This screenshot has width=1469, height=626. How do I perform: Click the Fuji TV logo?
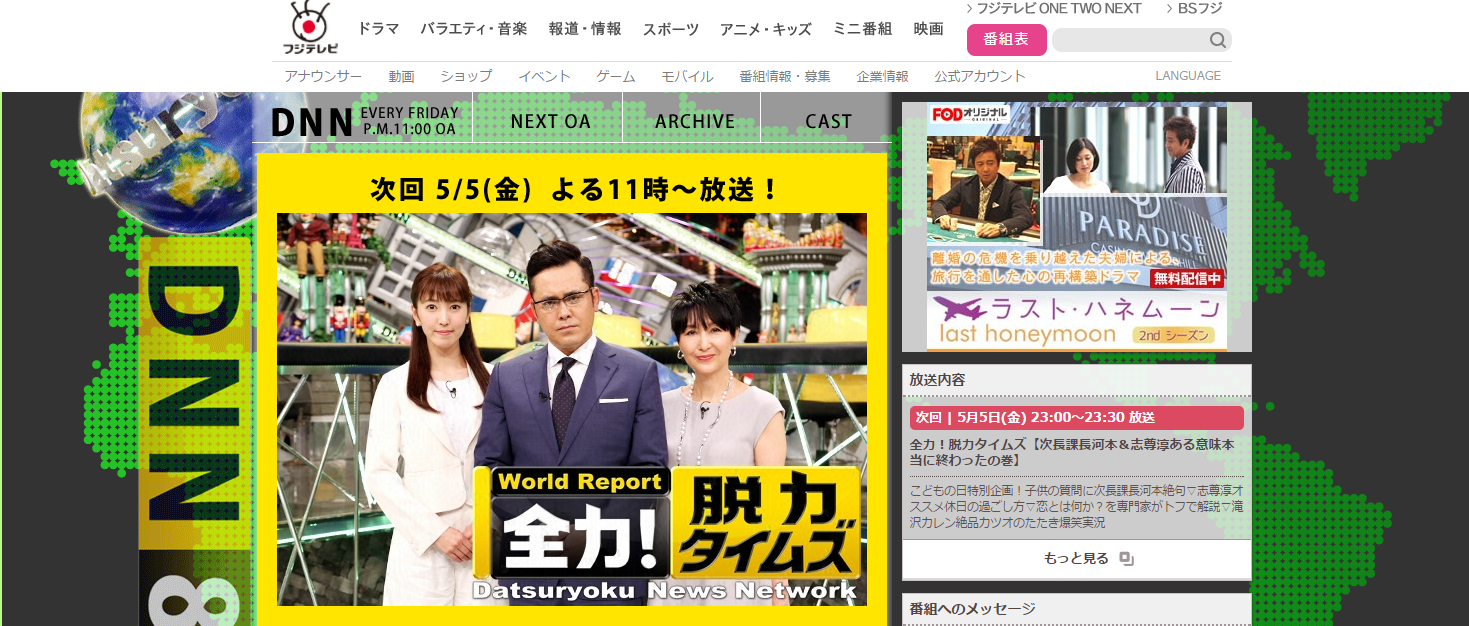click(x=310, y=28)
